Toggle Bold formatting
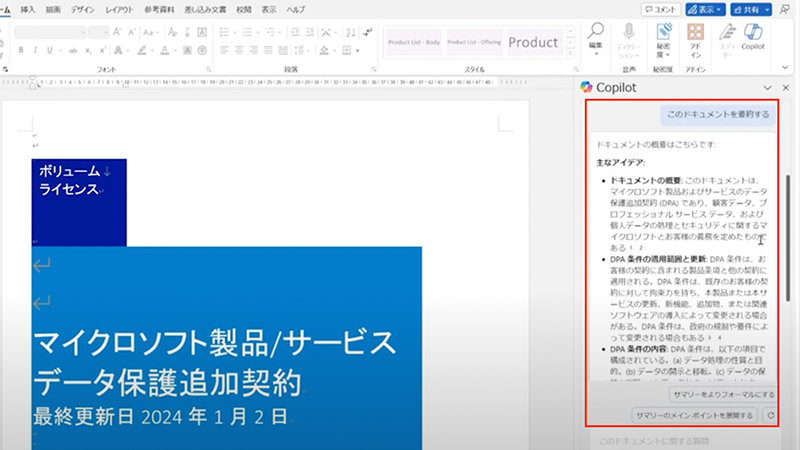This screenshot has width=800, height=450. (x=20, y=48)
